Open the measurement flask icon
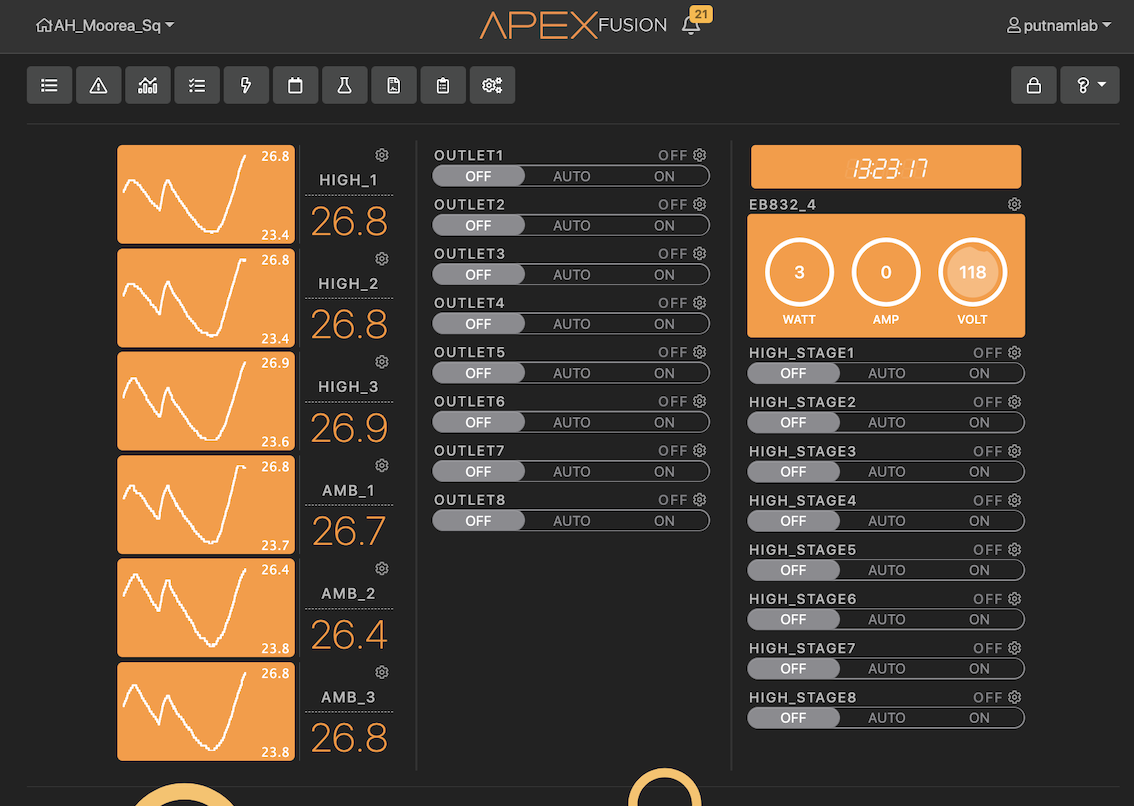This screenshot has width=1134, height=806. point(344,85)
